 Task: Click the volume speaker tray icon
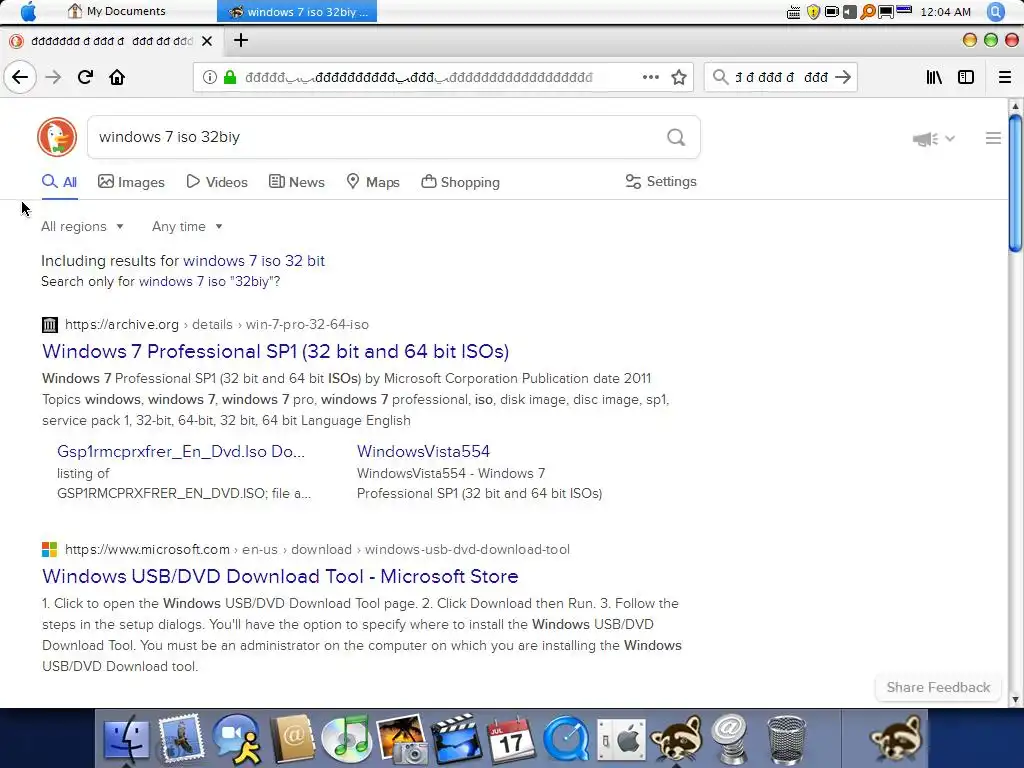click(850, 12)
